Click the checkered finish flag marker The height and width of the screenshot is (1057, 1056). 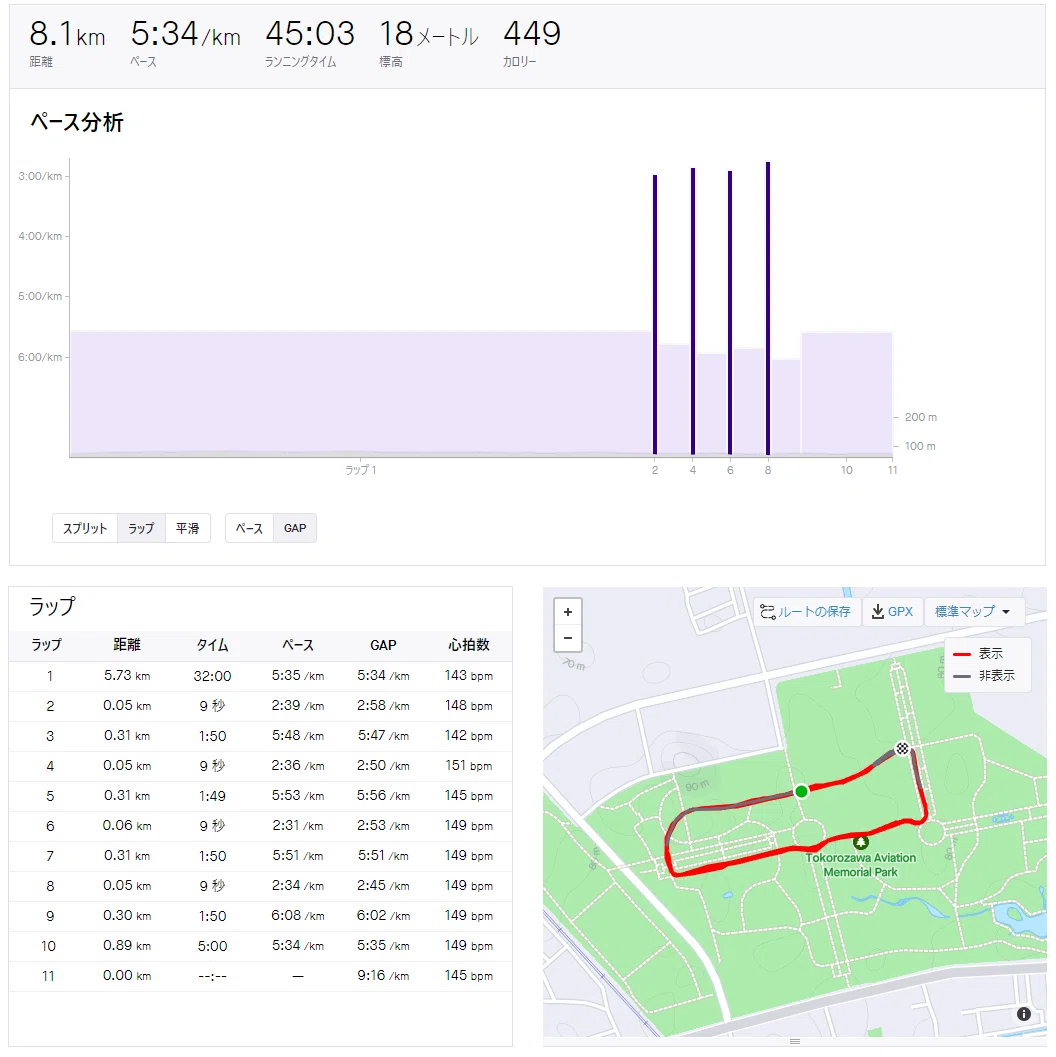click(902, 748)
